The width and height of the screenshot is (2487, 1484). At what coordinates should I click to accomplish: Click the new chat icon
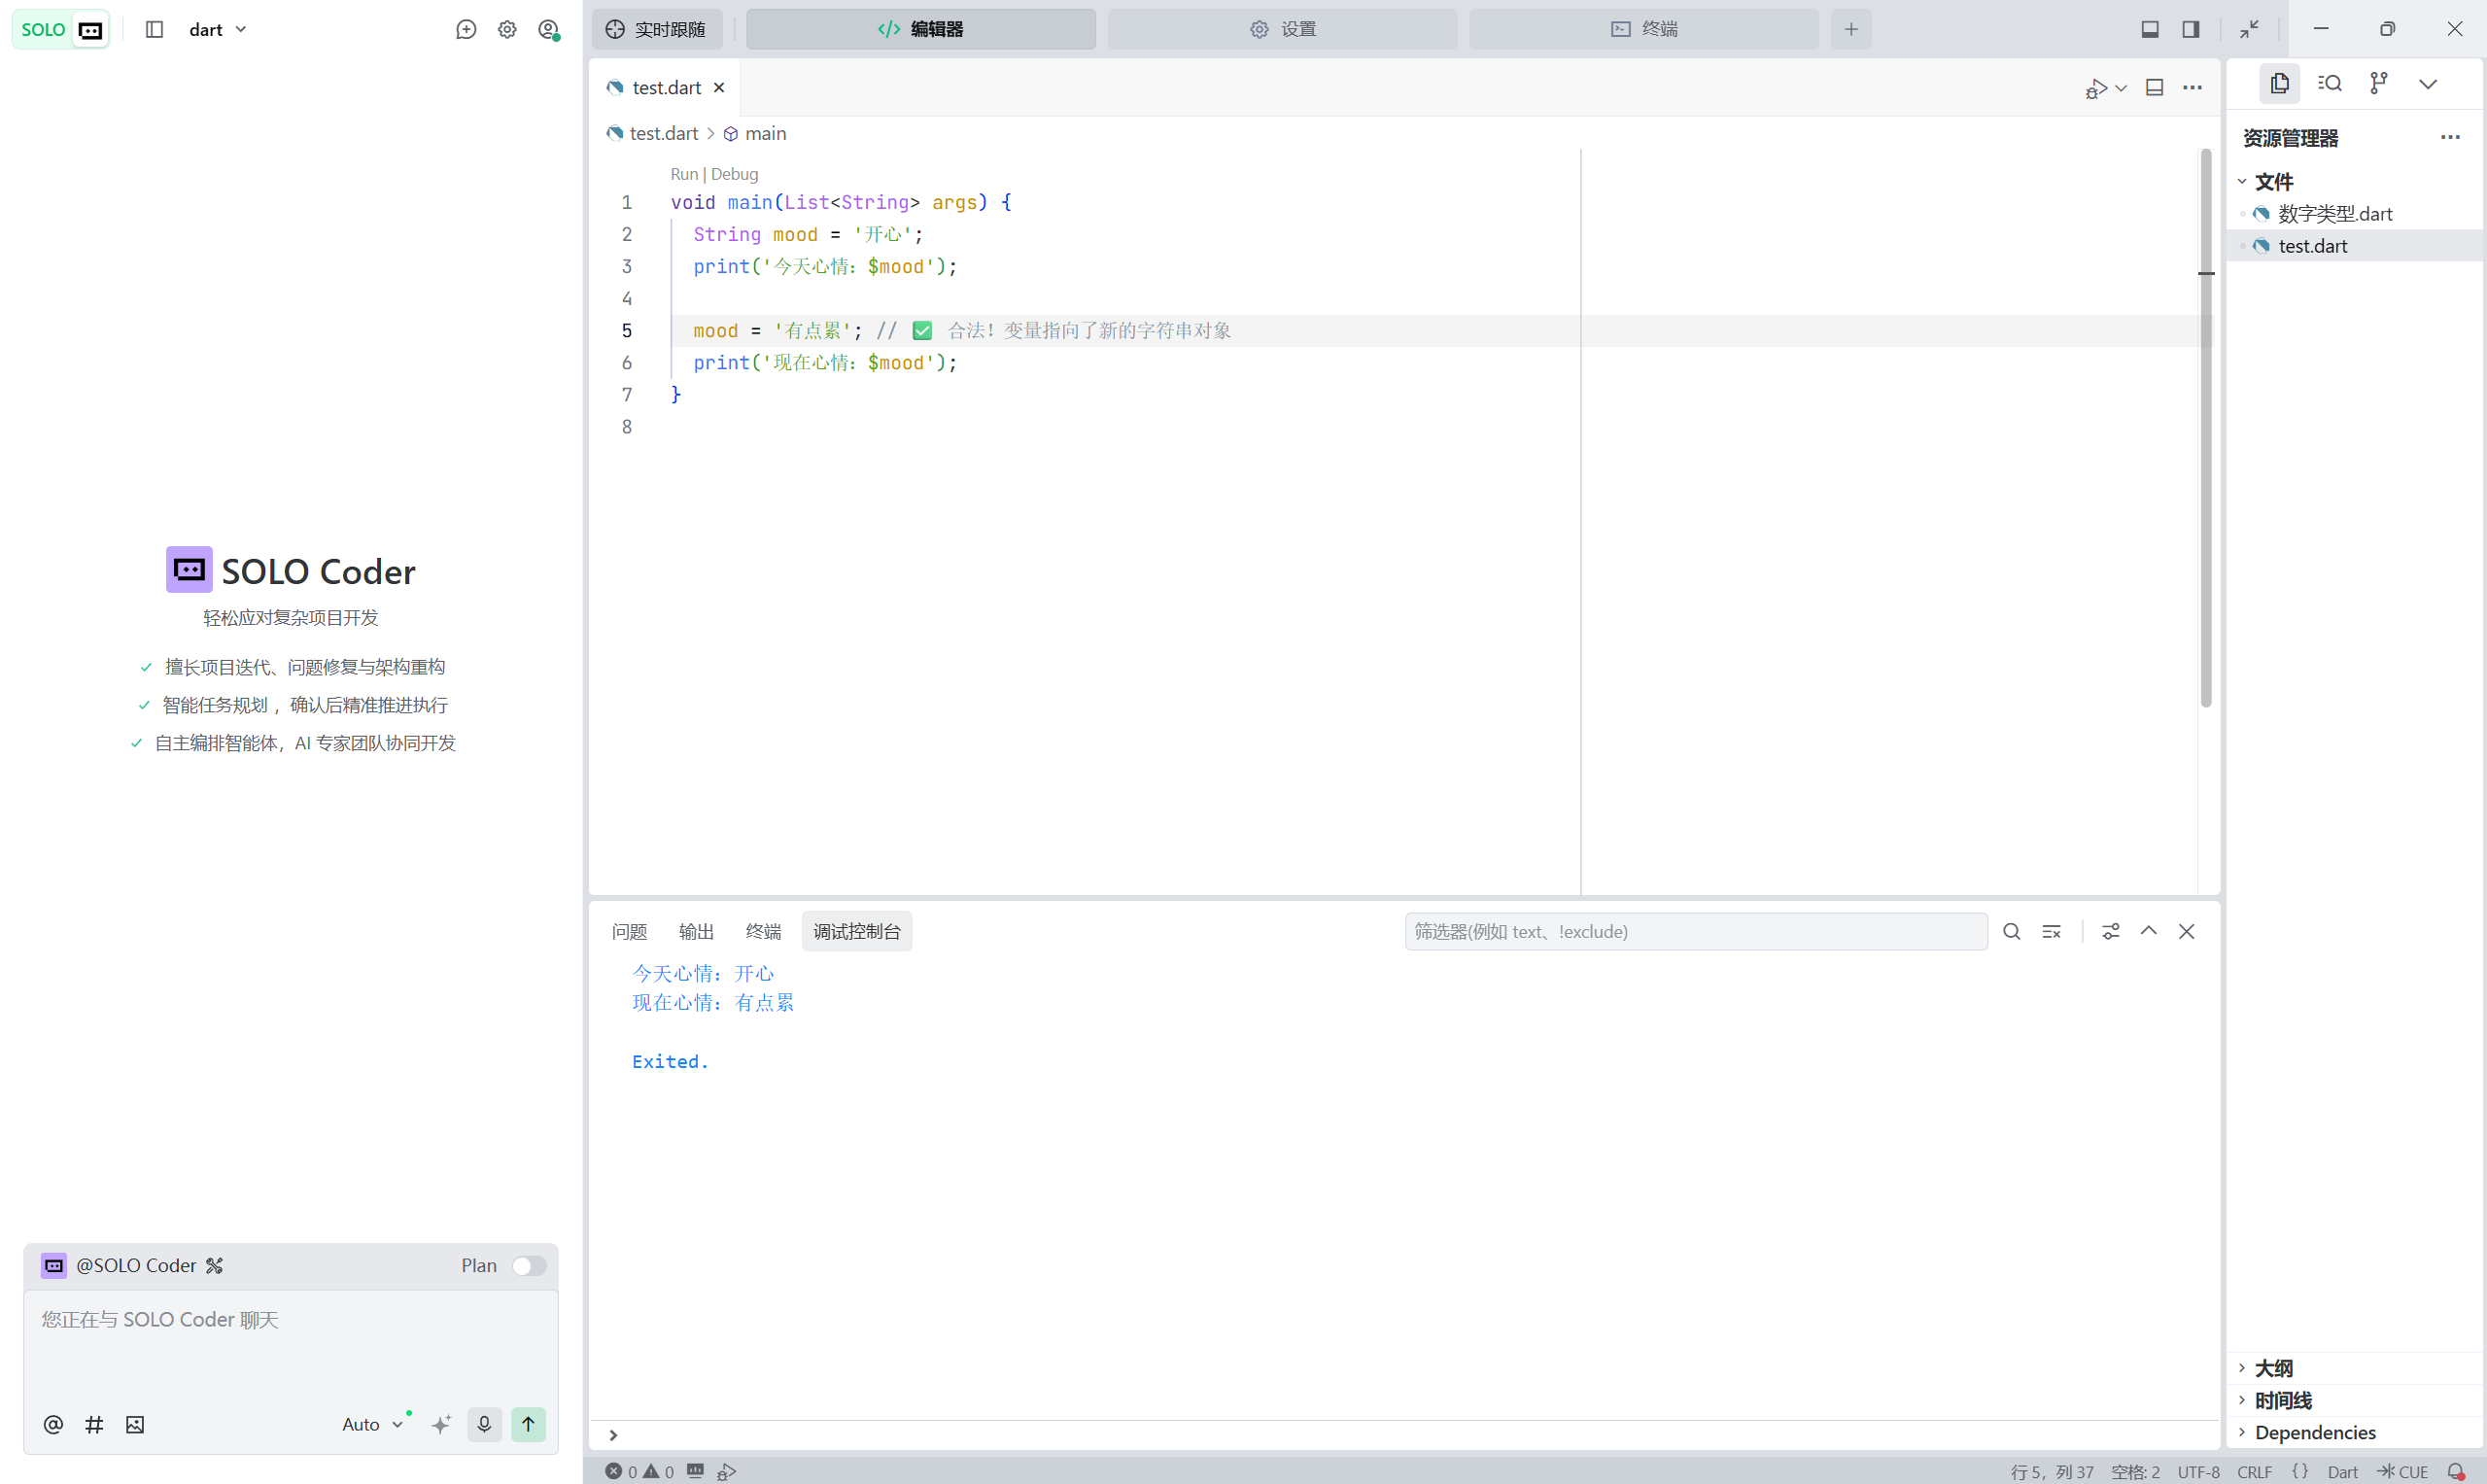(466, 29)
